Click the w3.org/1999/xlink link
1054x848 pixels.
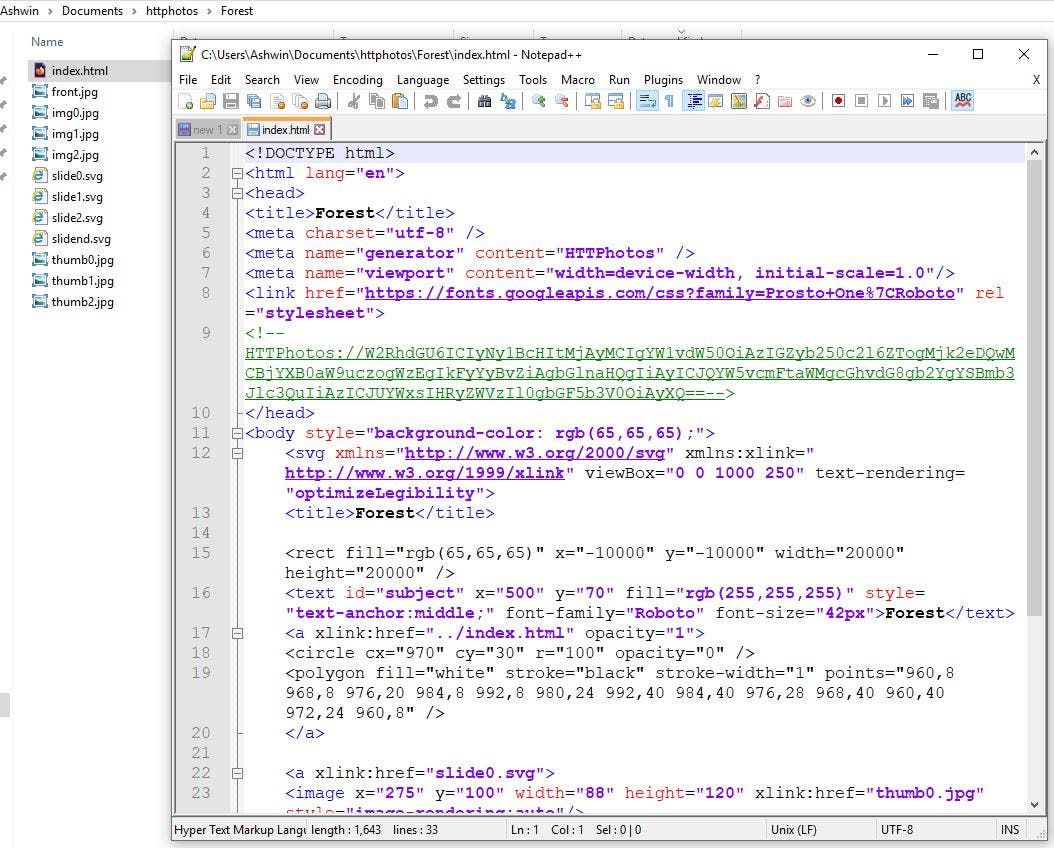(424, 473)
